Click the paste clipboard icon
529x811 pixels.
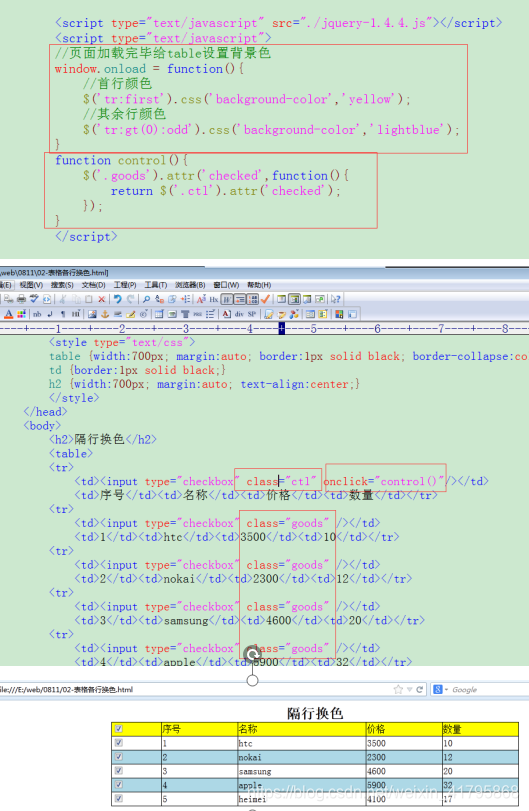pyautogui.click(x=89, y=299)
